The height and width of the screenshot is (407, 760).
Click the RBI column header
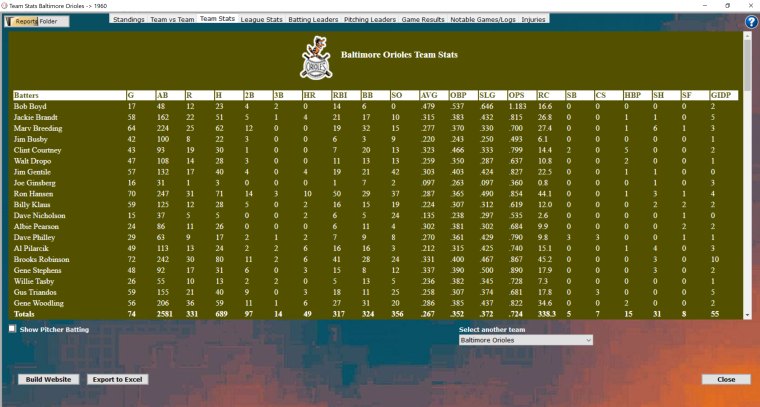pos(346,95)
